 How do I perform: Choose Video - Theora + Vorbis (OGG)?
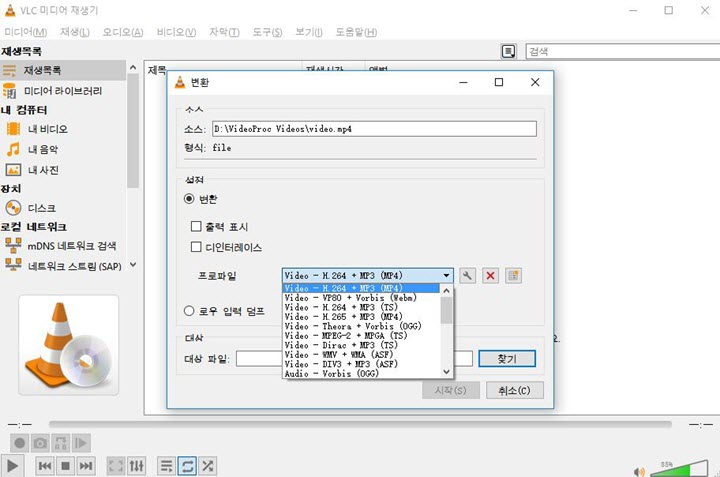pos(361,326)
